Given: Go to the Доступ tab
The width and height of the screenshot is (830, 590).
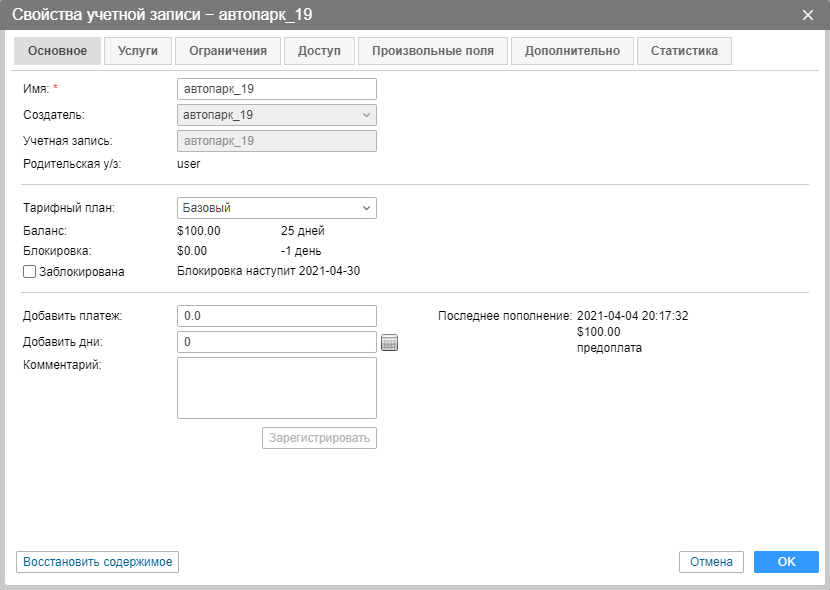Looking at the screenshot, I should tap(319, 51).
